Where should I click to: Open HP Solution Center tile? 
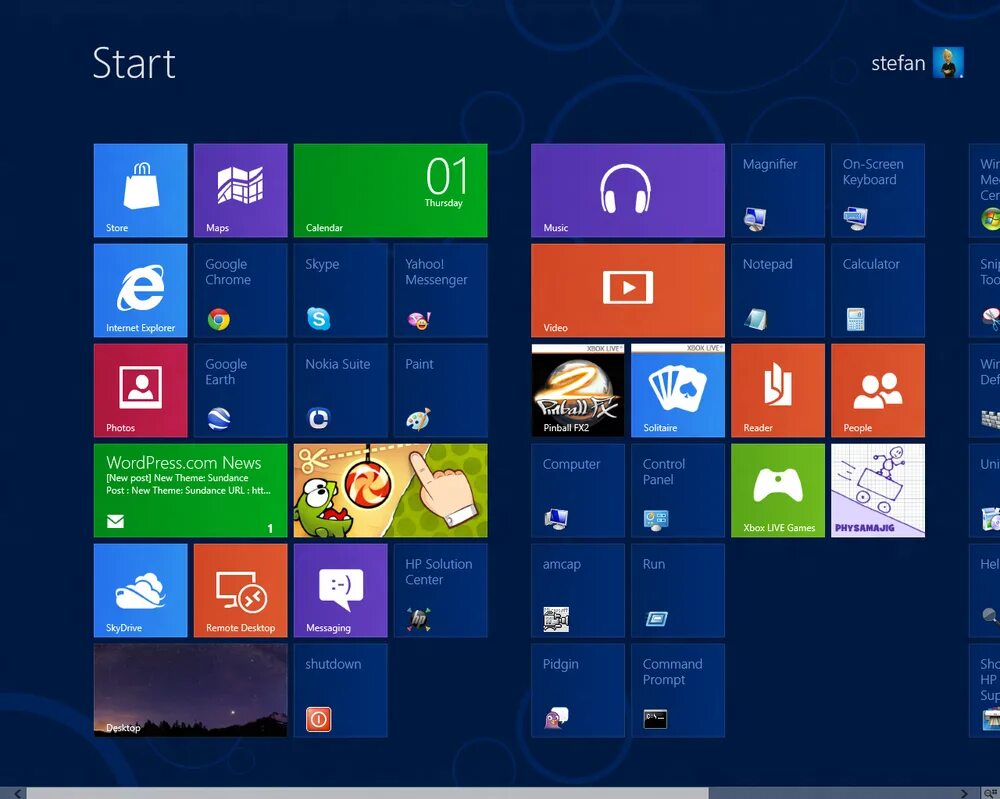[x=441, y=590]
